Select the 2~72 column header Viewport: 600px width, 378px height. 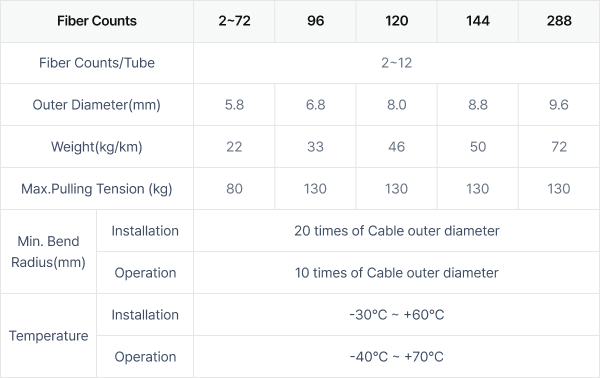click(x=234, y=21)
